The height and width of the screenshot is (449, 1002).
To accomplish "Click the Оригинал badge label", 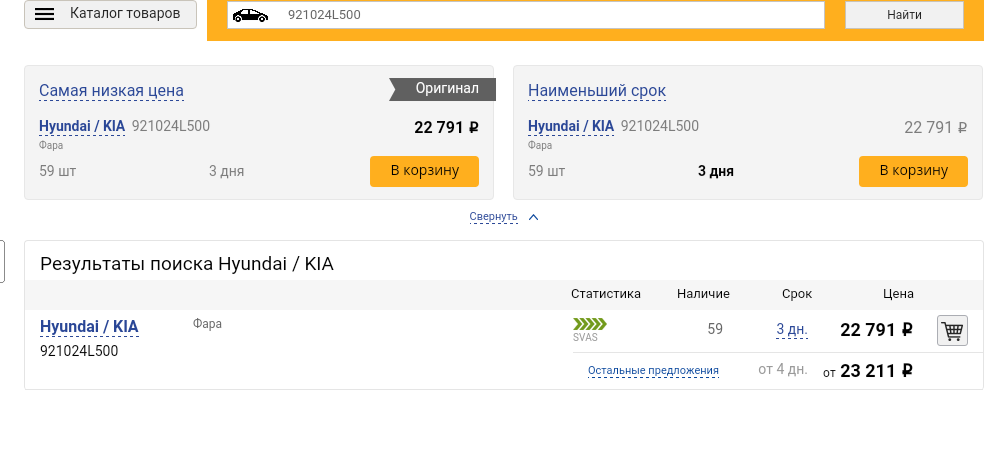I will point(447,89).
